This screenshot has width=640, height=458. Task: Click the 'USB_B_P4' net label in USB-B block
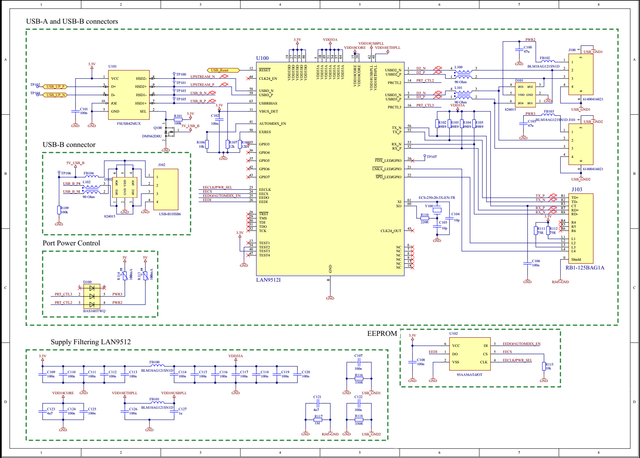(71, 184)
